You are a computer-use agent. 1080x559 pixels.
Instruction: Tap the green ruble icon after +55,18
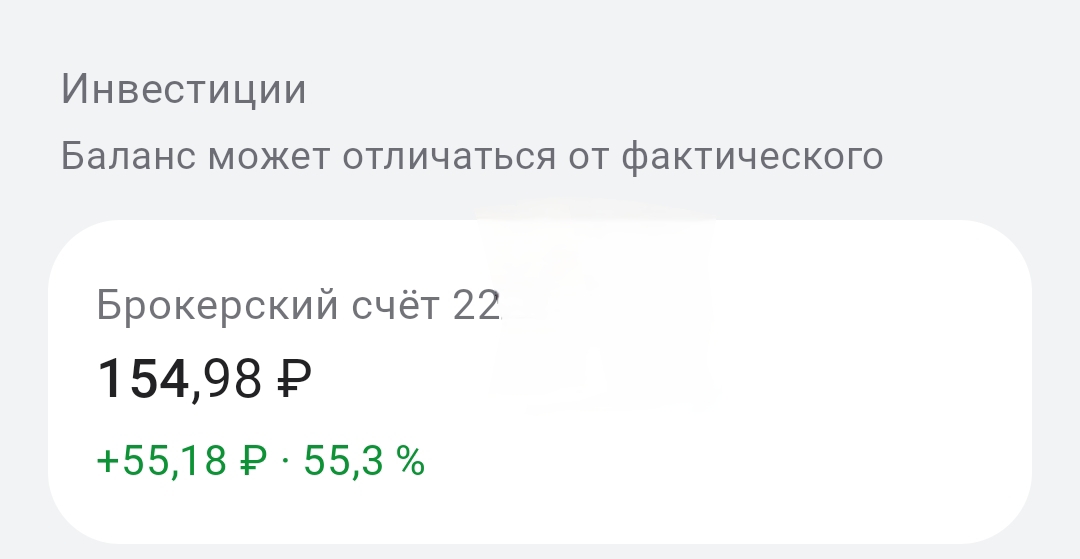click(x=253, y=462)
